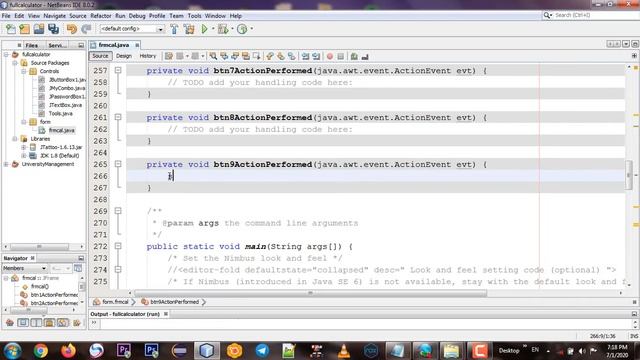Click the Find Previous Occurrence editor icon
640x360 pixels.
coord(224,56)
